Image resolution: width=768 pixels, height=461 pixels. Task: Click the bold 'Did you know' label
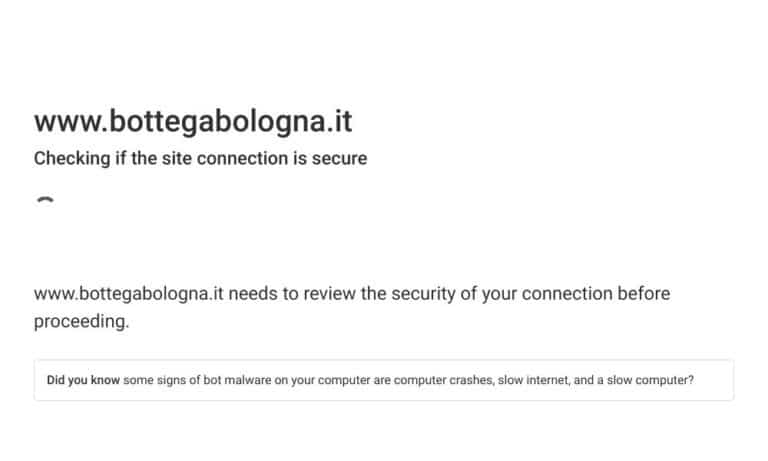tap(83, 380)
